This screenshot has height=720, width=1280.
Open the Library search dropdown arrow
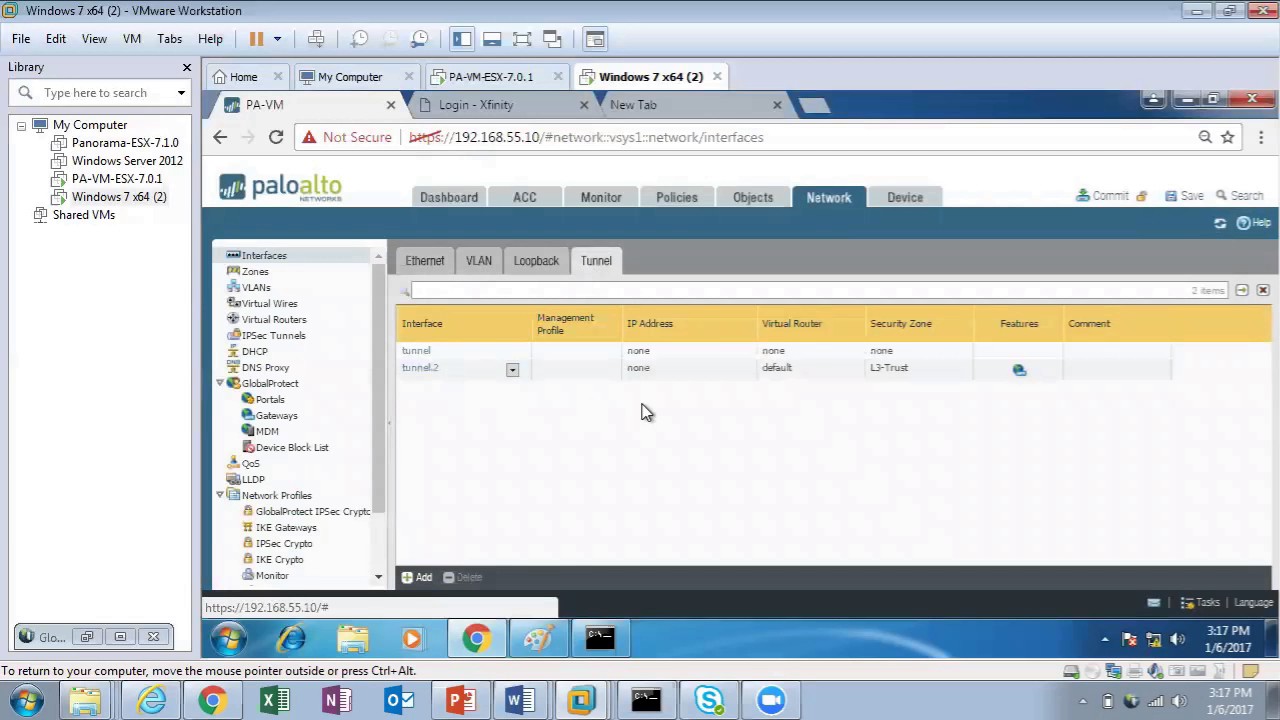click(x=181, y=93)
